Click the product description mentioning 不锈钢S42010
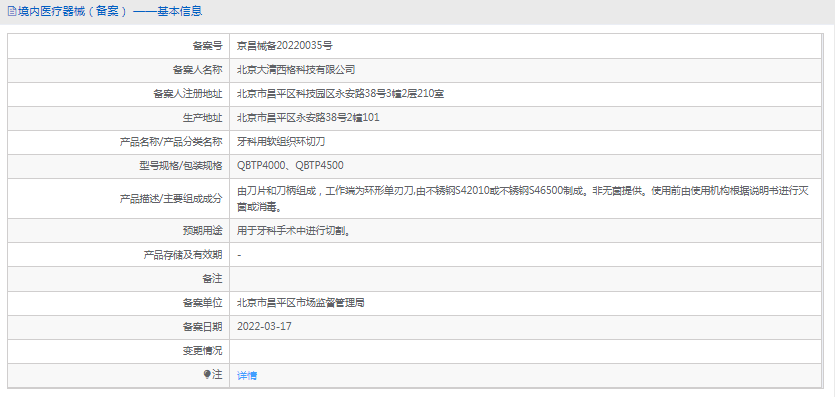This screenshot has width=835, height=397. (x=523, y=198)
